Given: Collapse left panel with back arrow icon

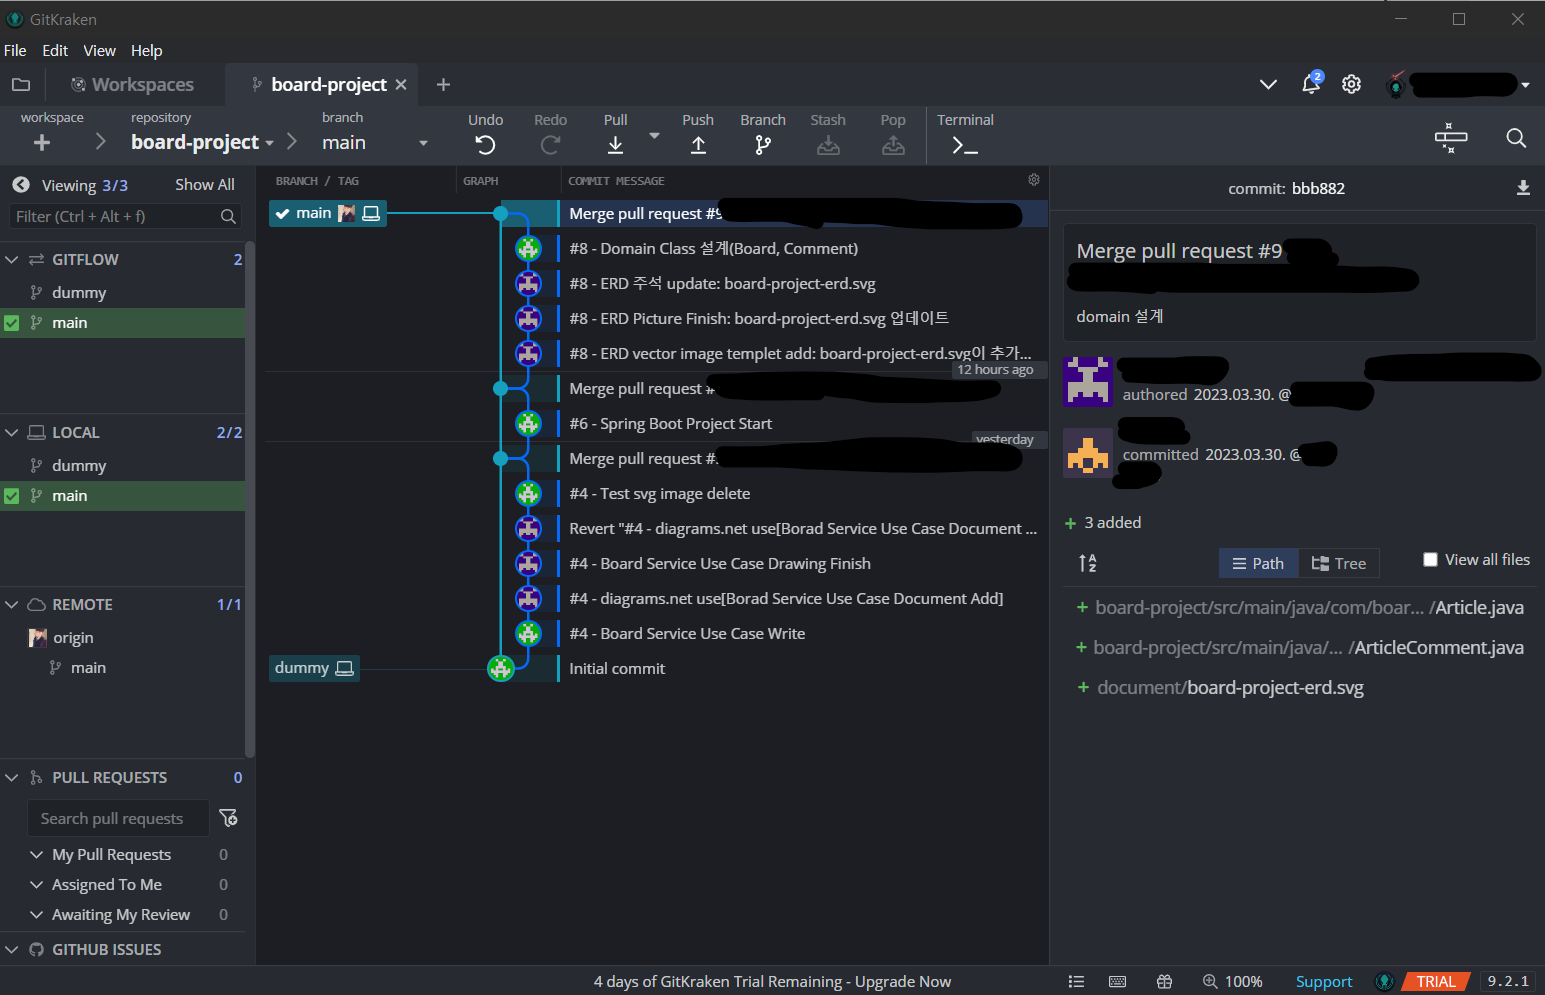Looking at the screenshot, I should pos(20,185).
